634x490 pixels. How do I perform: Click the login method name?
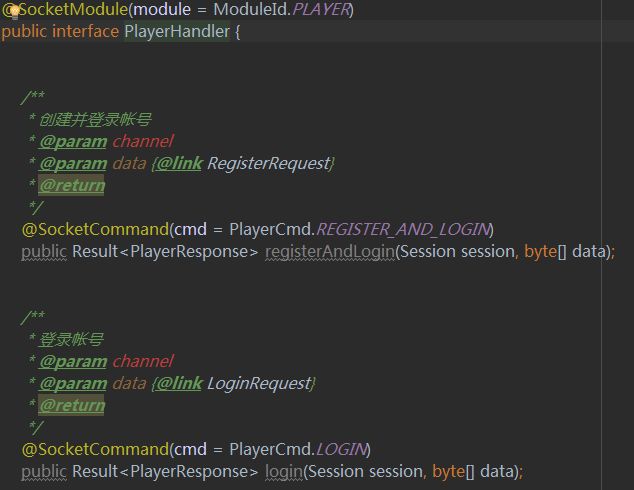(x=284, y=472)
